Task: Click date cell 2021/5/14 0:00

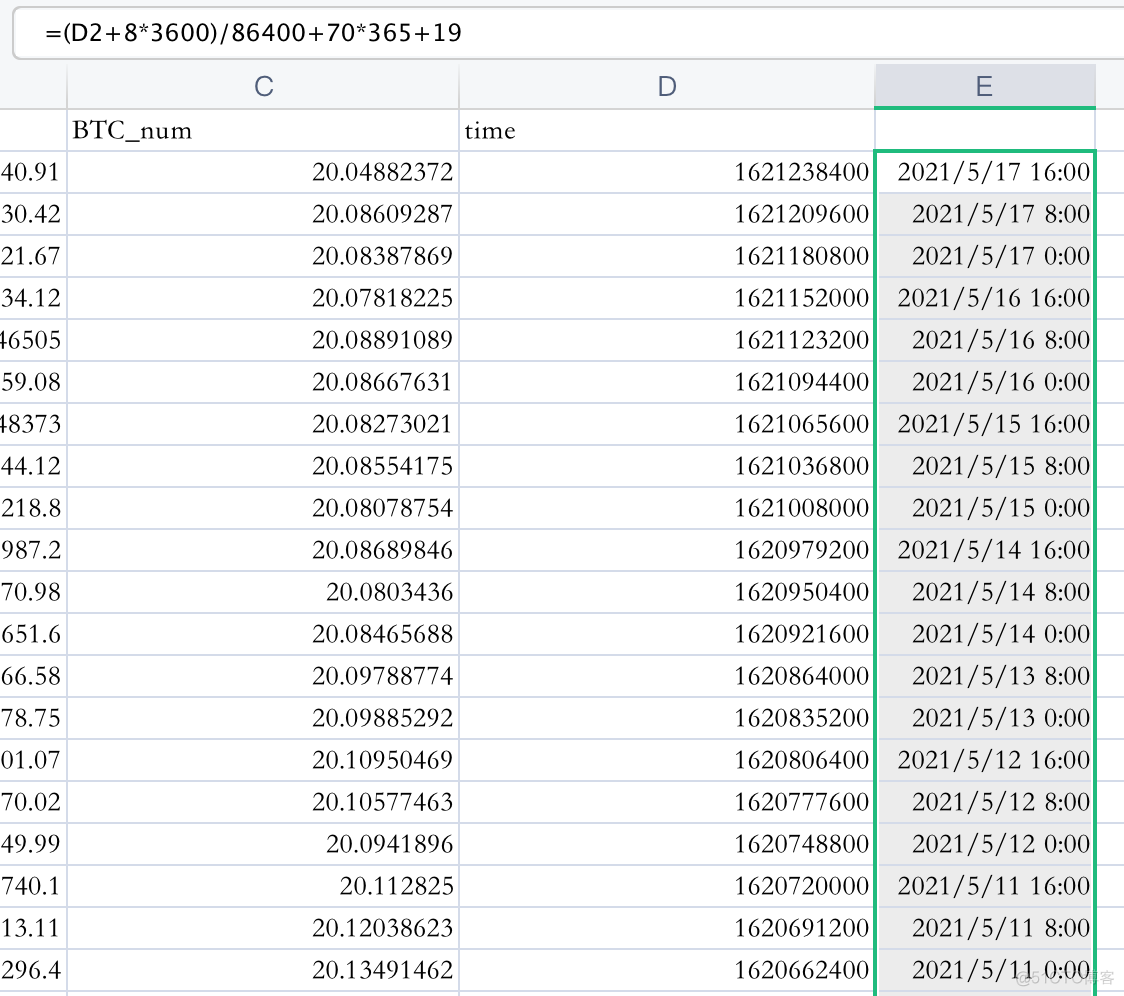Action: (985, 634)
